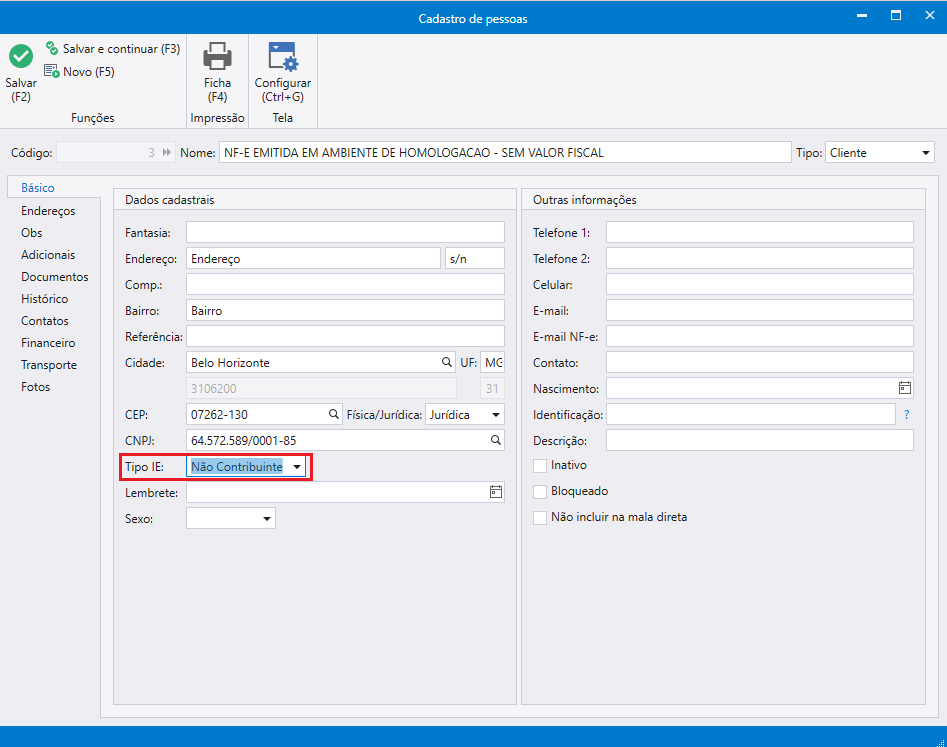Open the Lembrete calendar picker
947x747 pixels.
[x=496, y=492]
